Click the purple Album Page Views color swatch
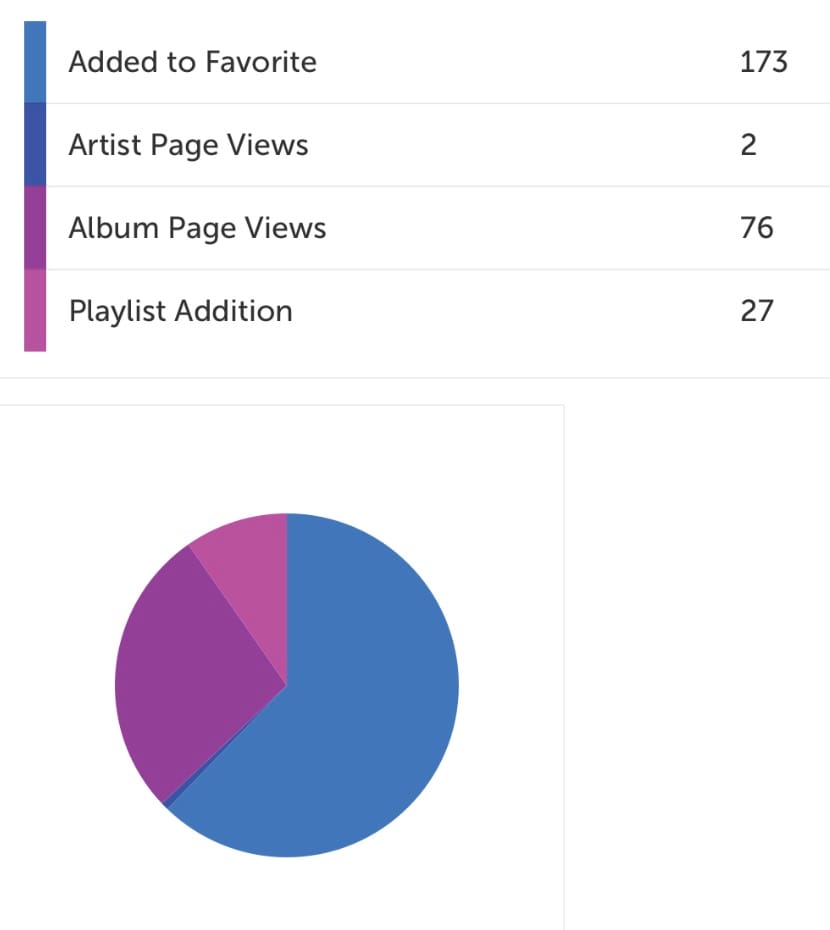 pyautogui.click(x=35, y=228)
